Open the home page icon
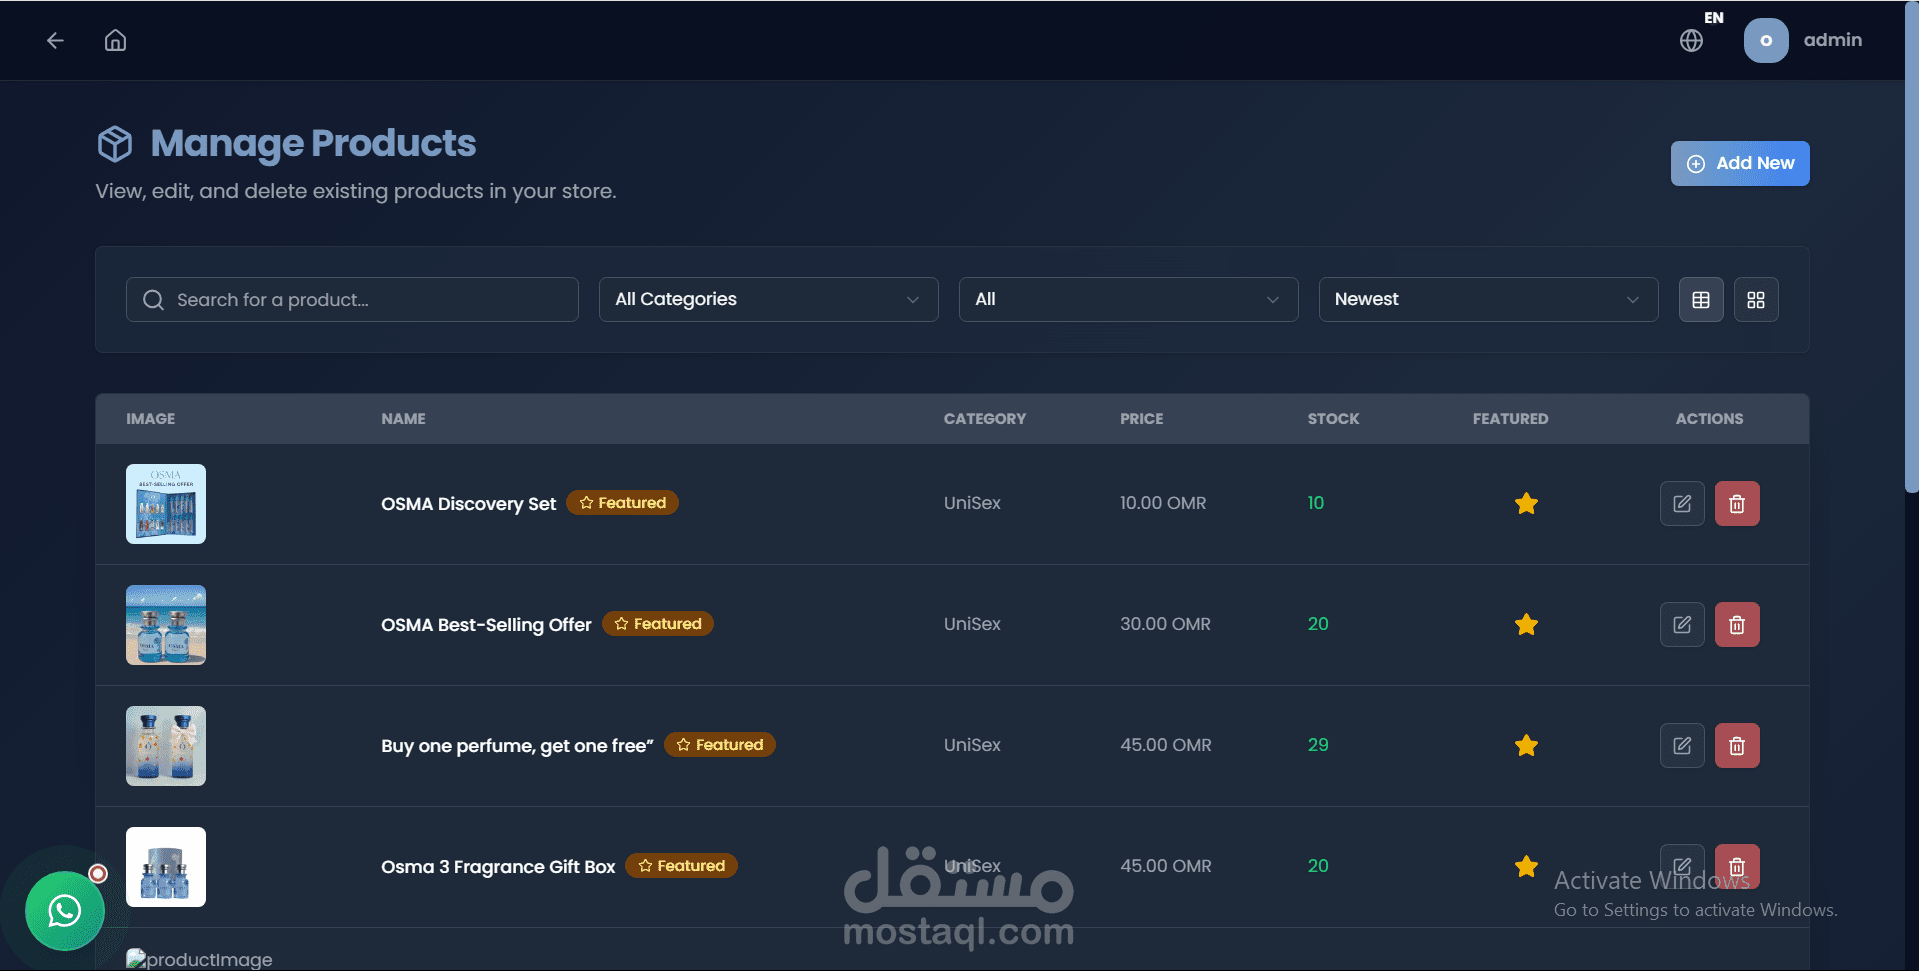 click(x=116, y=40)
